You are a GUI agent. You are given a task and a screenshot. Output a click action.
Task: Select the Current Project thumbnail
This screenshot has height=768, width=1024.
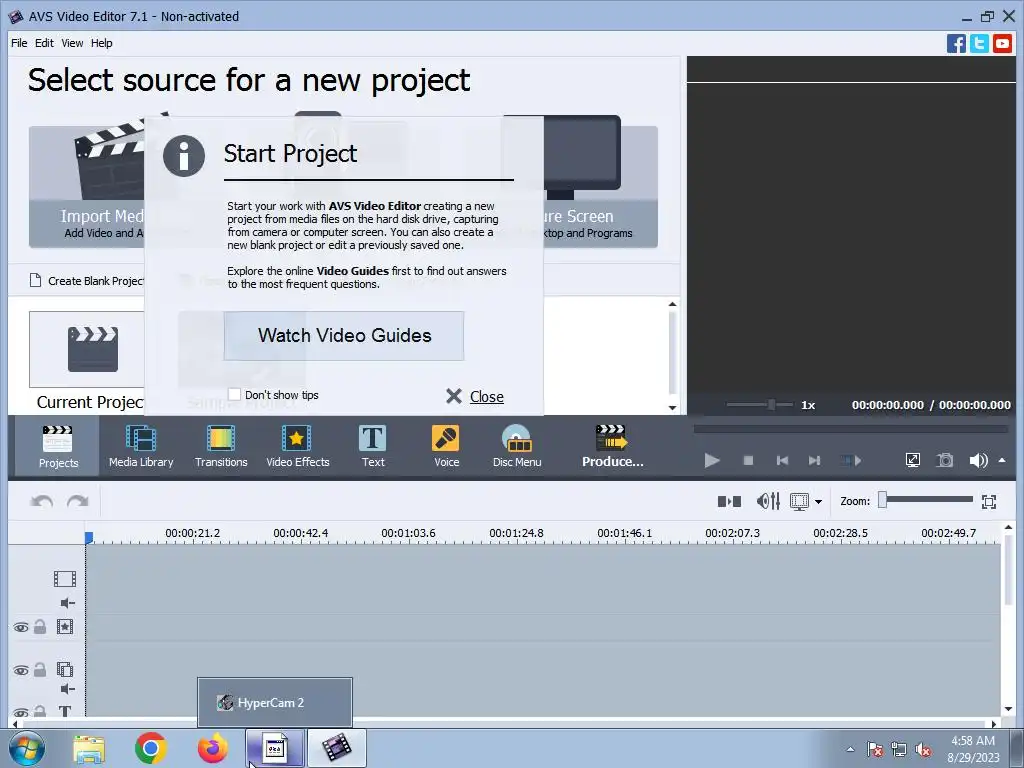tap(87, 349)
